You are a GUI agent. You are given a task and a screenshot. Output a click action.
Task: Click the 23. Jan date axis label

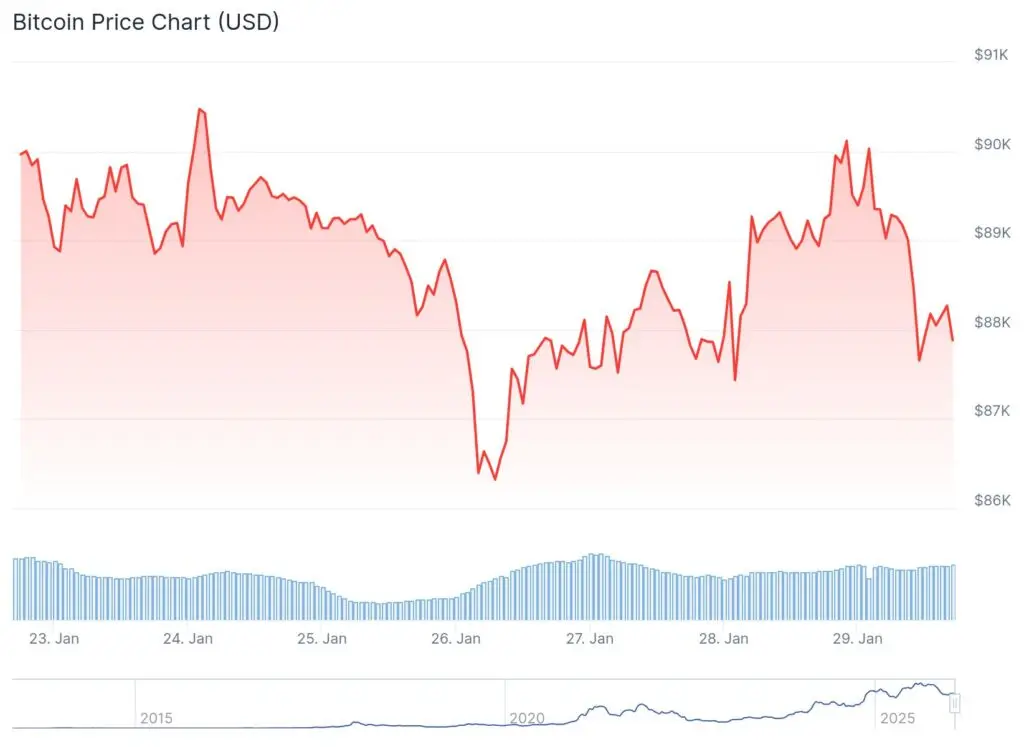click(x=54, y=638)
